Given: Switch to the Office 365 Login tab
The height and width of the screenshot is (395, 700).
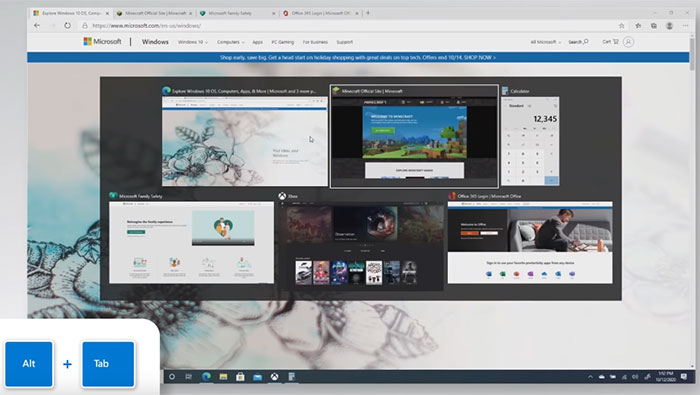Looking at the screenshot, I should click(x=321, y=13).
